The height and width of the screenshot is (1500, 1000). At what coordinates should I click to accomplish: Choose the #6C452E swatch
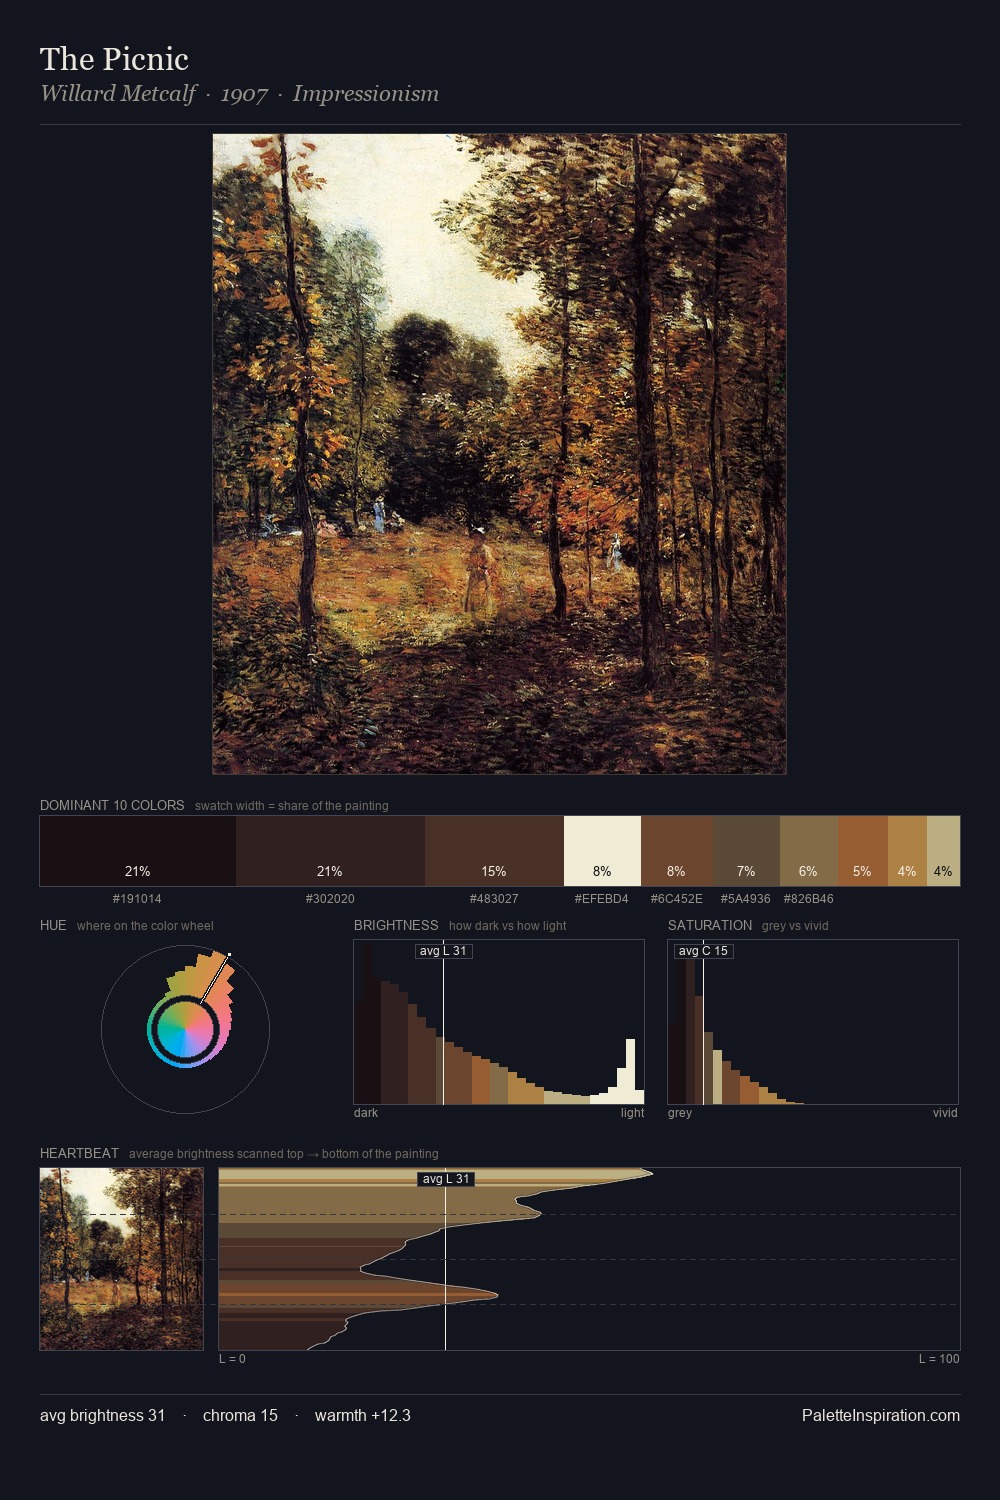coord(677,851)
